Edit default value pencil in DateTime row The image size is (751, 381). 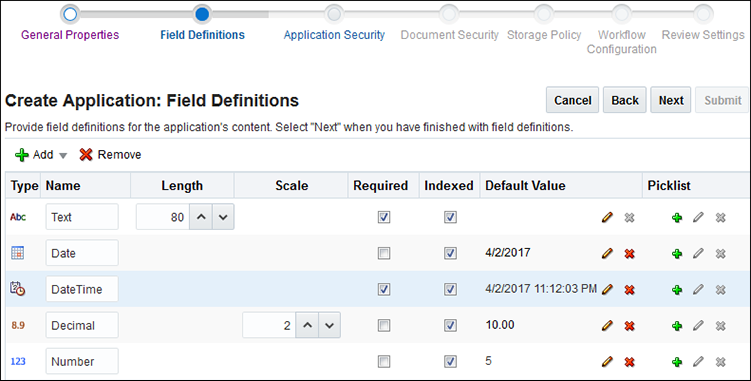pyautogui.click(x=607, y=289)
